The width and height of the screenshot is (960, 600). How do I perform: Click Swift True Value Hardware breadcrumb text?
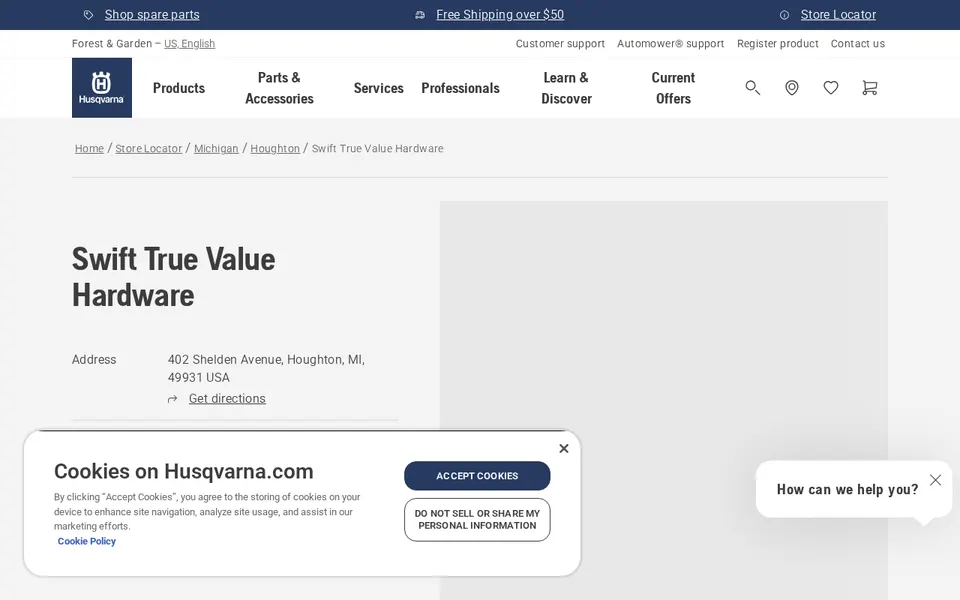[378, 148]
